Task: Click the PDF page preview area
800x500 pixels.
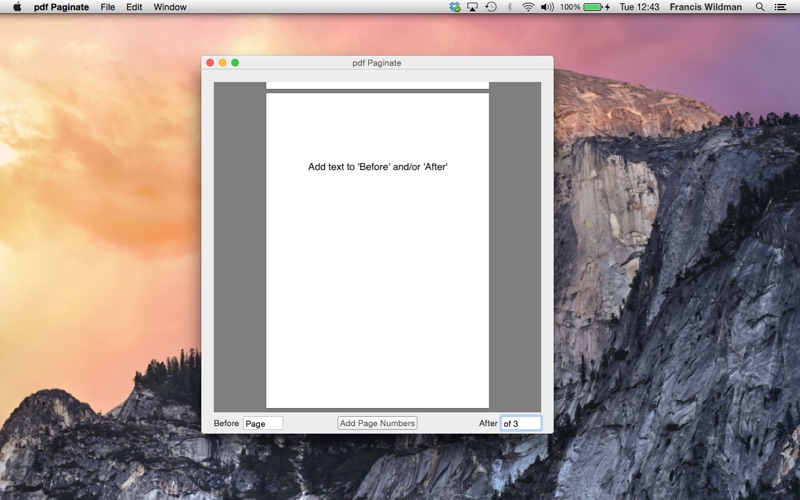Action: click(377, 246)
